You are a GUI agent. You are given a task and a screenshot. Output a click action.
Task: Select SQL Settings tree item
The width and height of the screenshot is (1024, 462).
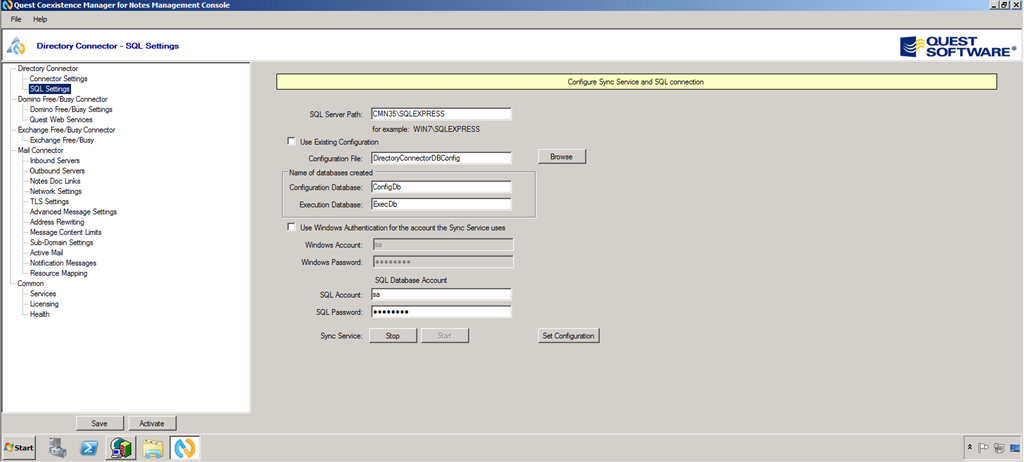tap(50, 89)
